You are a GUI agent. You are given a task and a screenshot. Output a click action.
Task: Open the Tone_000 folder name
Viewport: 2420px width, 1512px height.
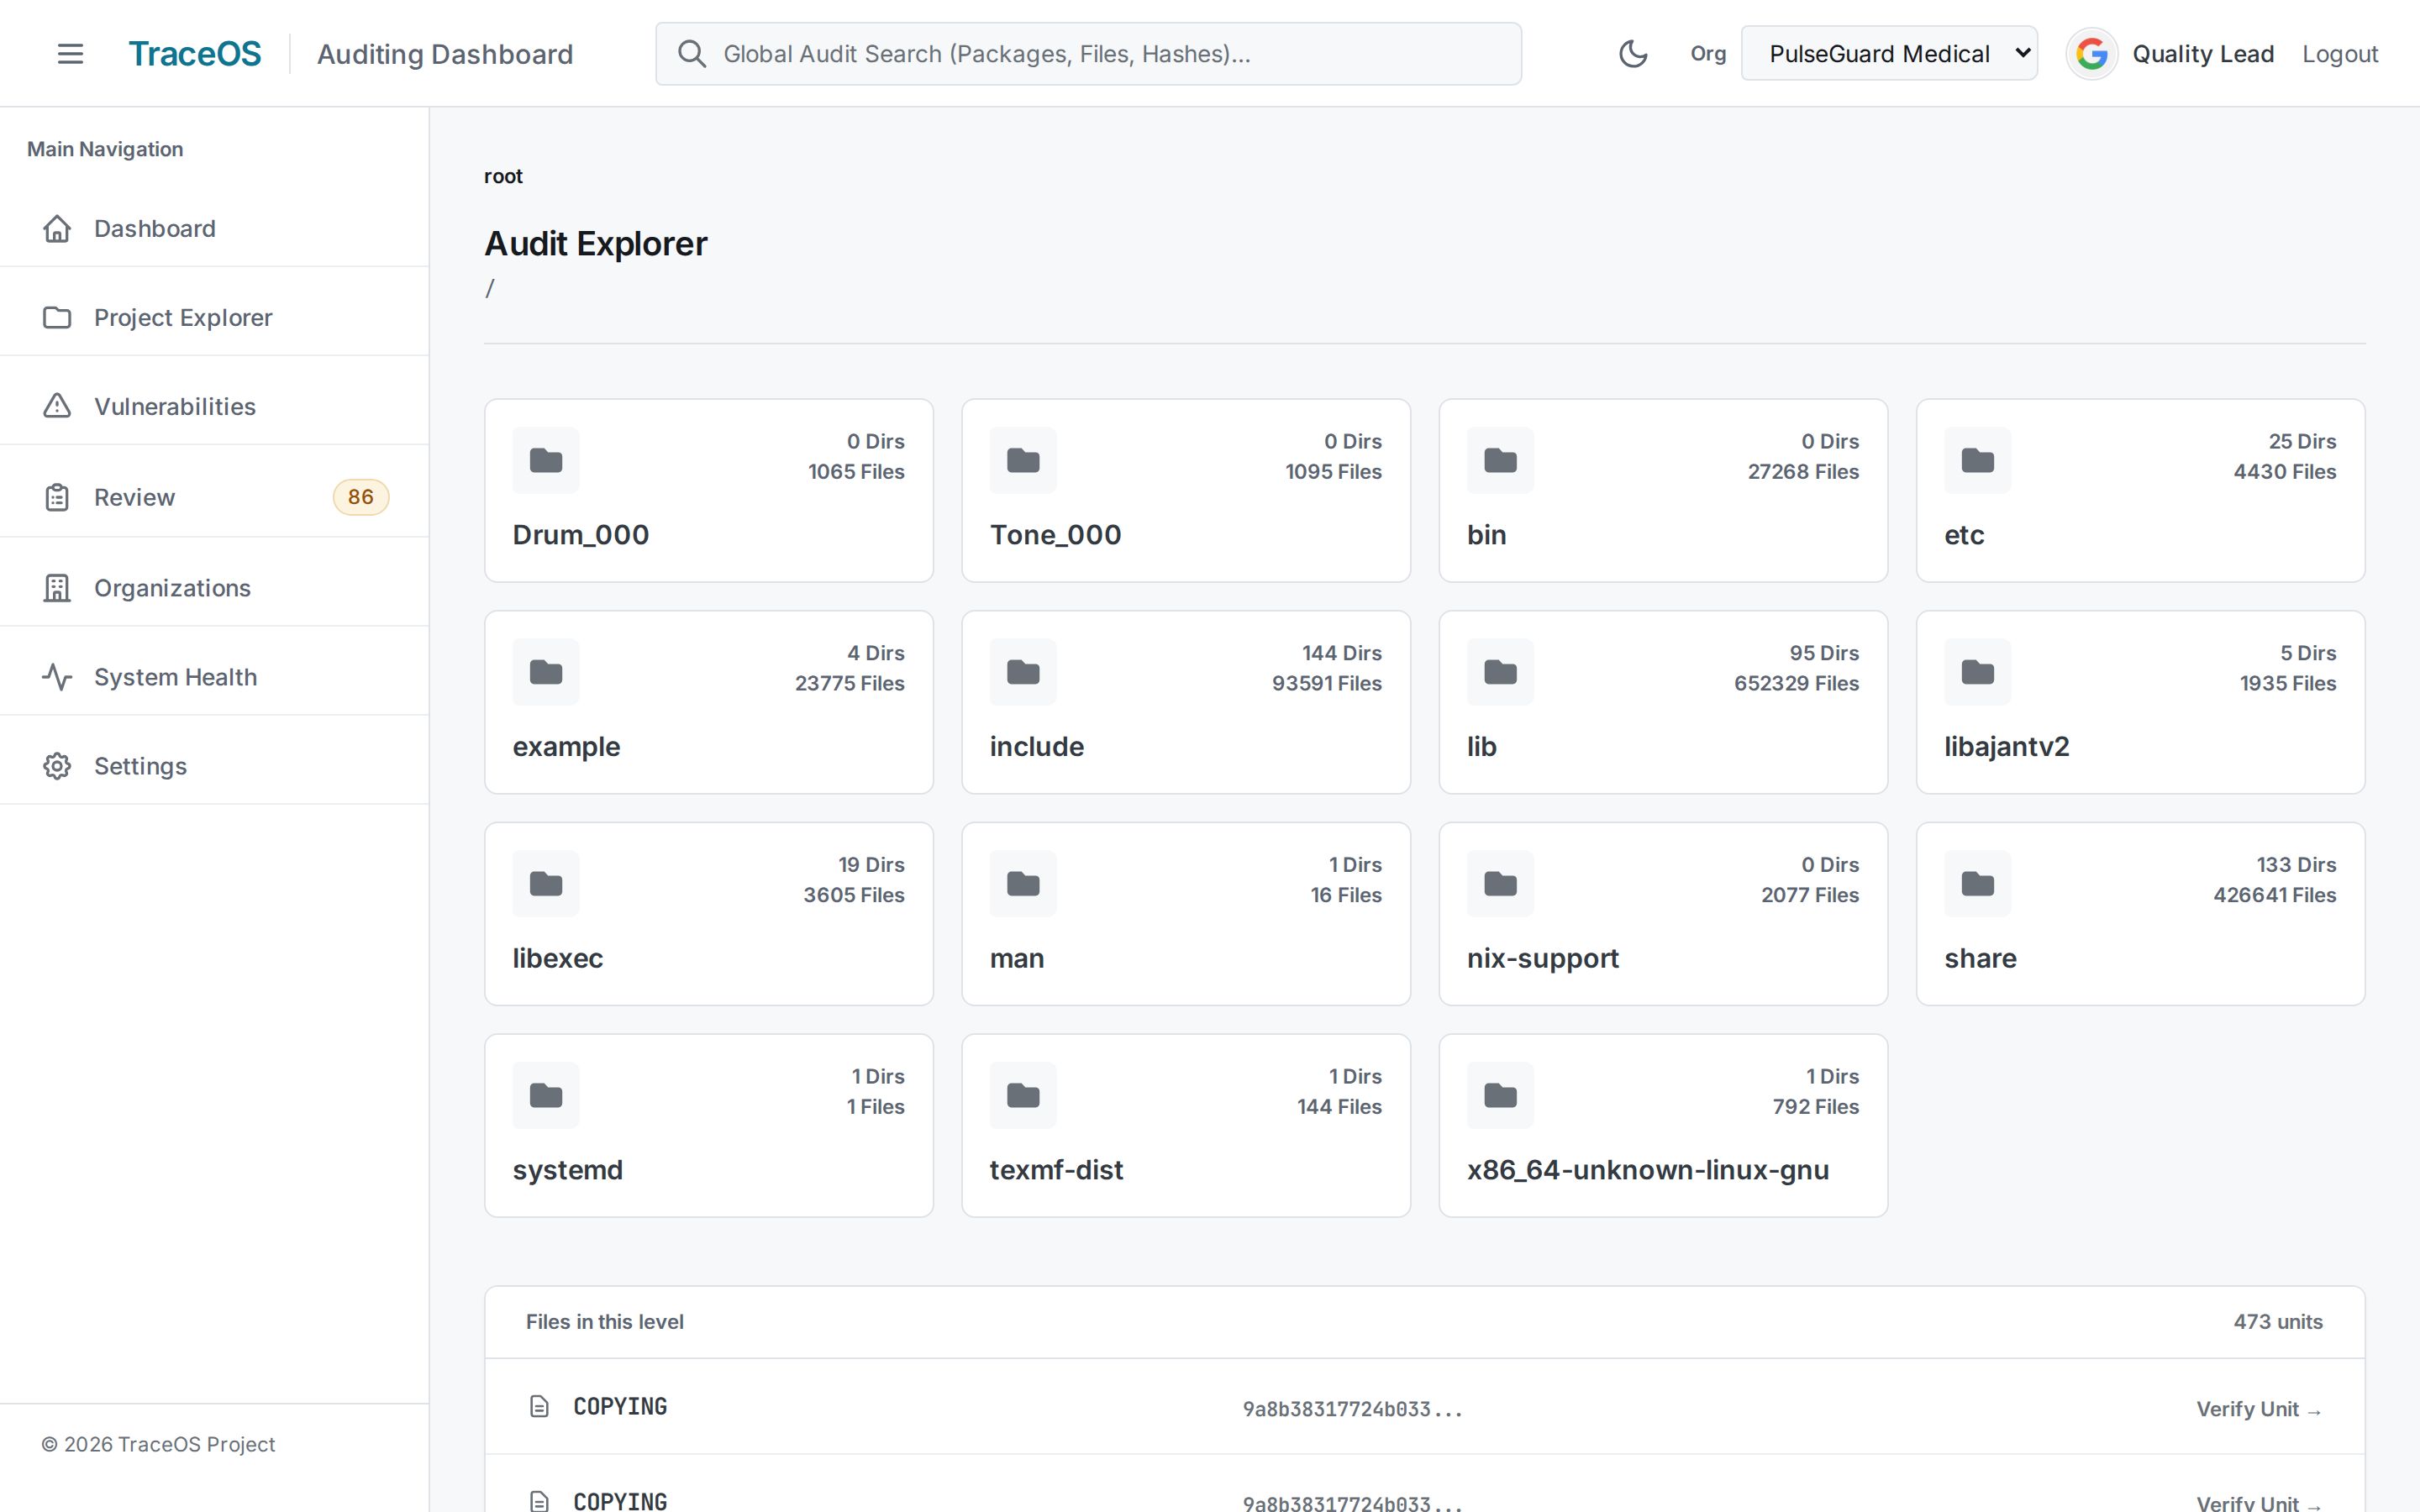1056,535
